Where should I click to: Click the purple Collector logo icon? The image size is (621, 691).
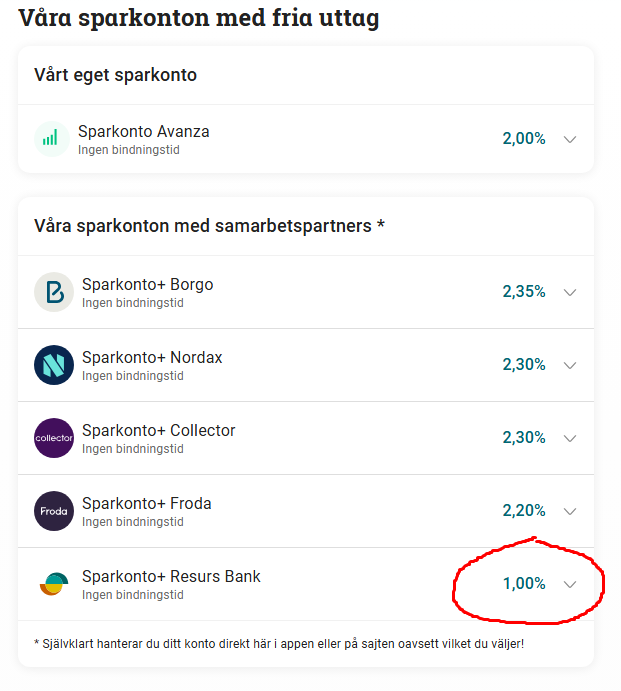click(54, 438)
